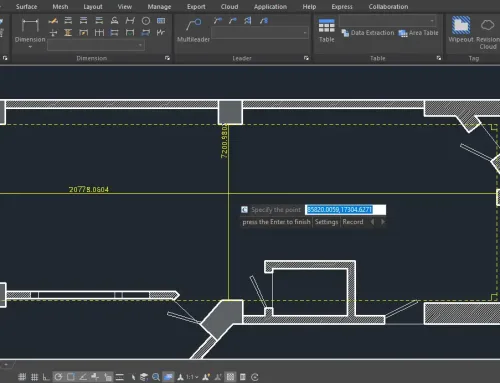Select the orange I-beam dimension icon

(68, 33)
